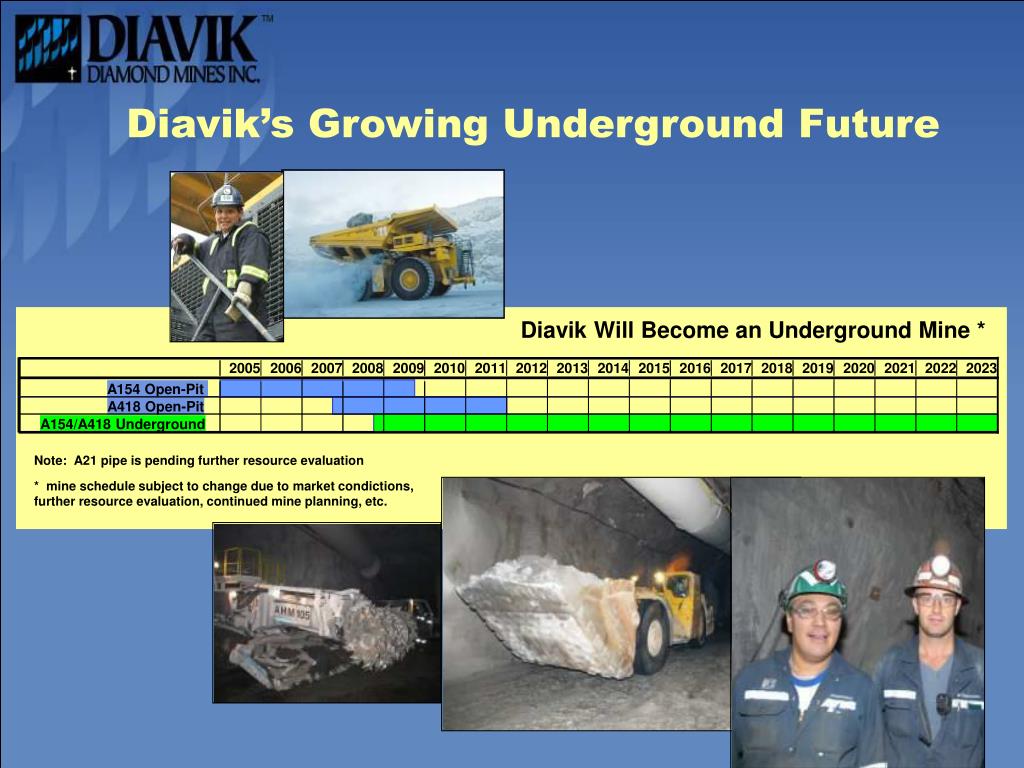Click the Diavik Diamond Mines logo
1024x768 pixels.
(x=144, y=49)
